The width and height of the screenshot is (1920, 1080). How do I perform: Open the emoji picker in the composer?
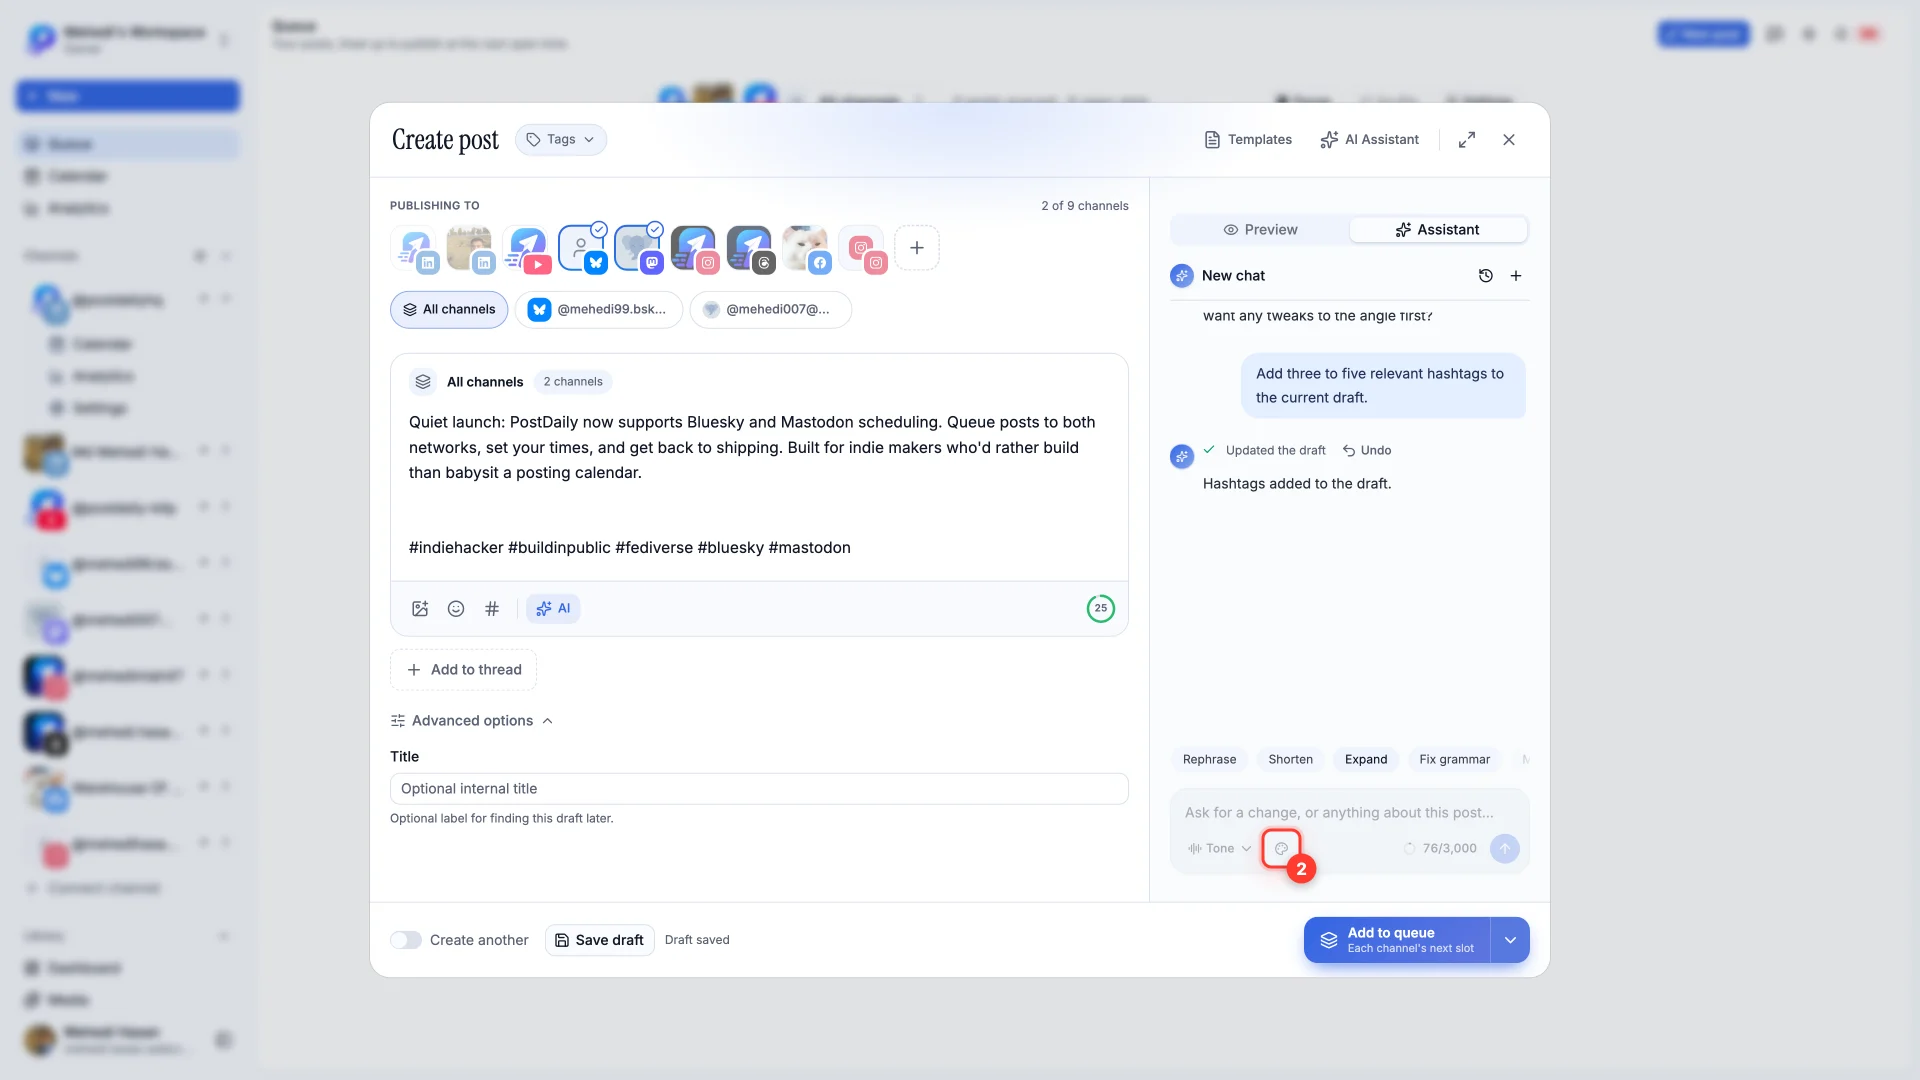click(456, 608)
